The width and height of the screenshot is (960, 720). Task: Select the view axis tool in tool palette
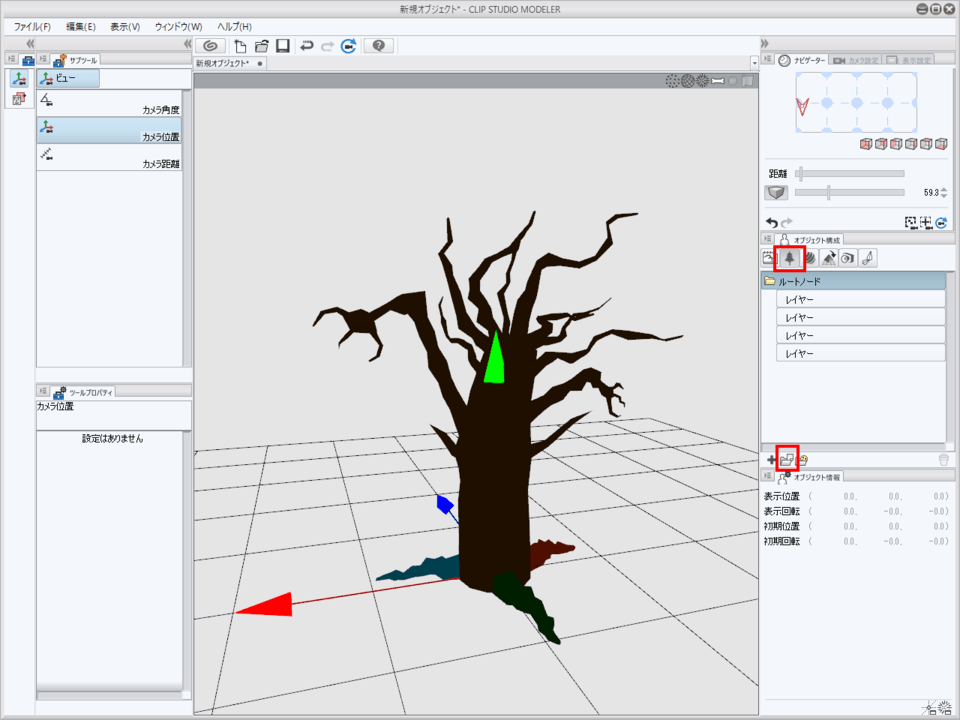click(x=20, y=78)
